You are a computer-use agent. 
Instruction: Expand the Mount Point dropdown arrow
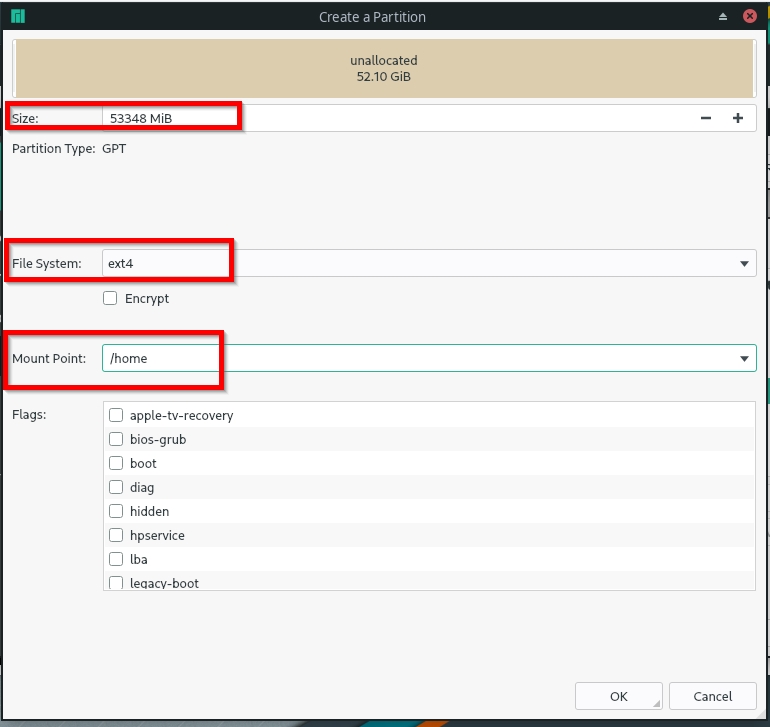(744, 359)
